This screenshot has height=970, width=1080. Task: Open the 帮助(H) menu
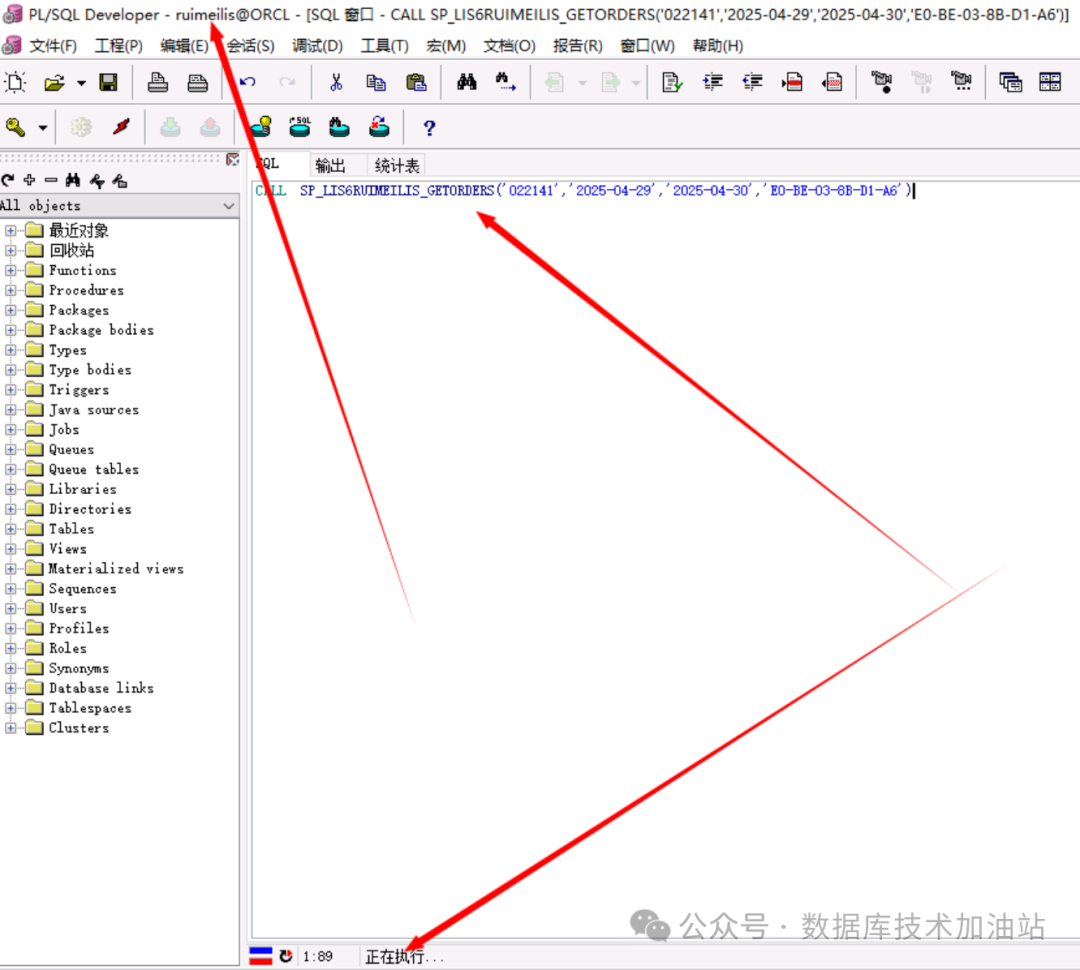tap(718, 46)
